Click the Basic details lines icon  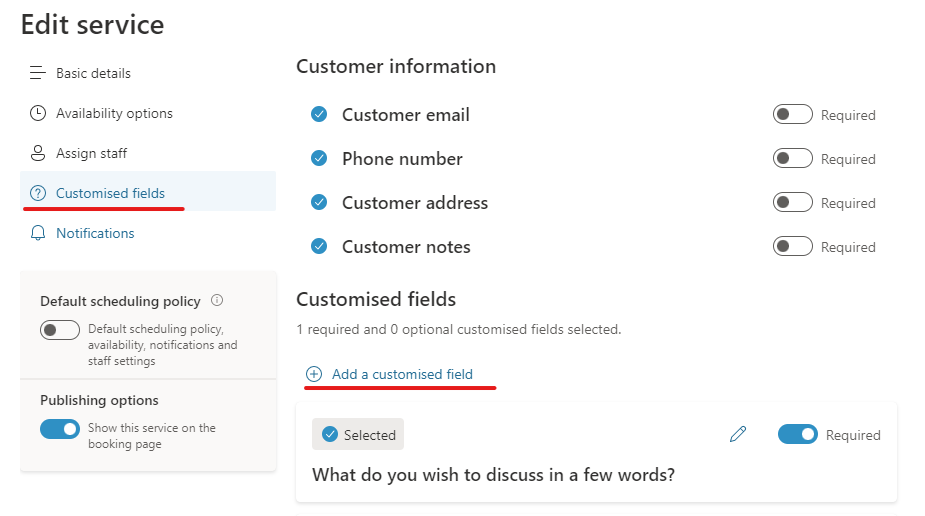click(38, 73)
